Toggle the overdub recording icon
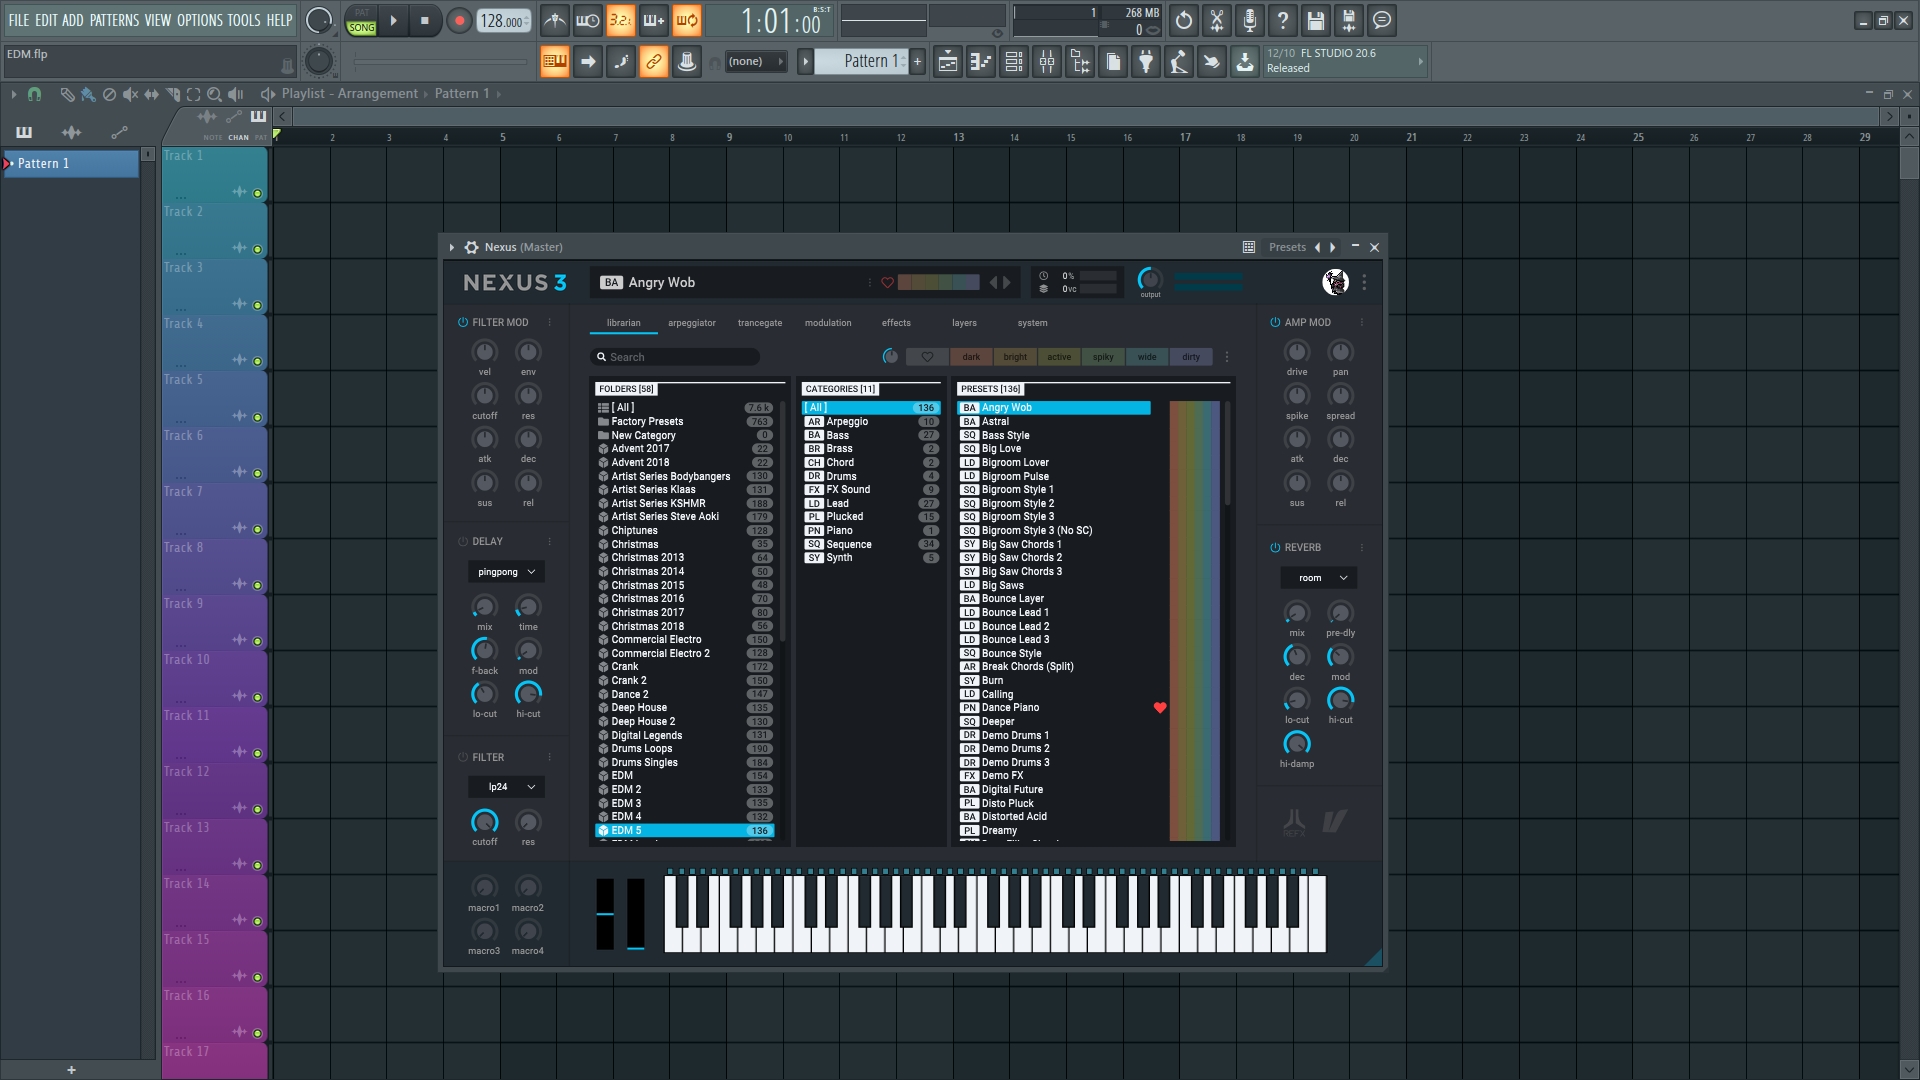The width and height of the screenshot is (1920, 1080). [x=654, y=20]
